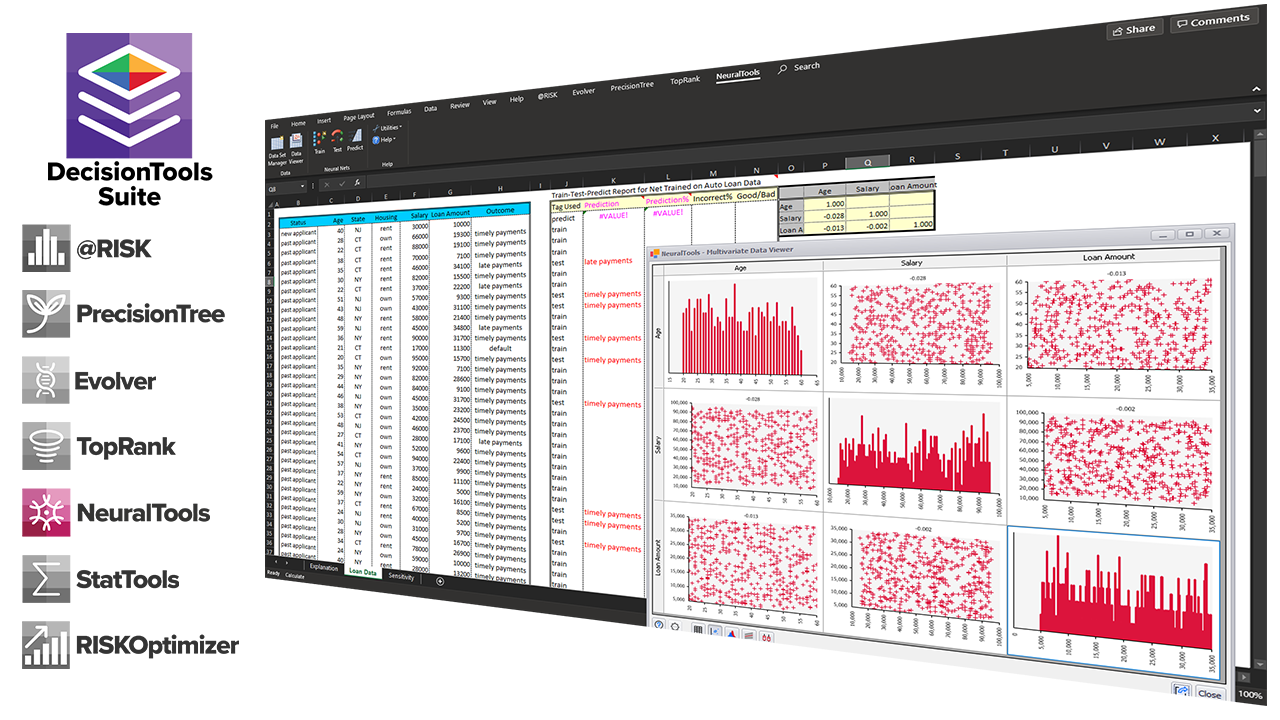Select the NeuralTools ribbon tab
Image resolution: width=1280 pixels, height=720 pixels.
tap(738, 74)
